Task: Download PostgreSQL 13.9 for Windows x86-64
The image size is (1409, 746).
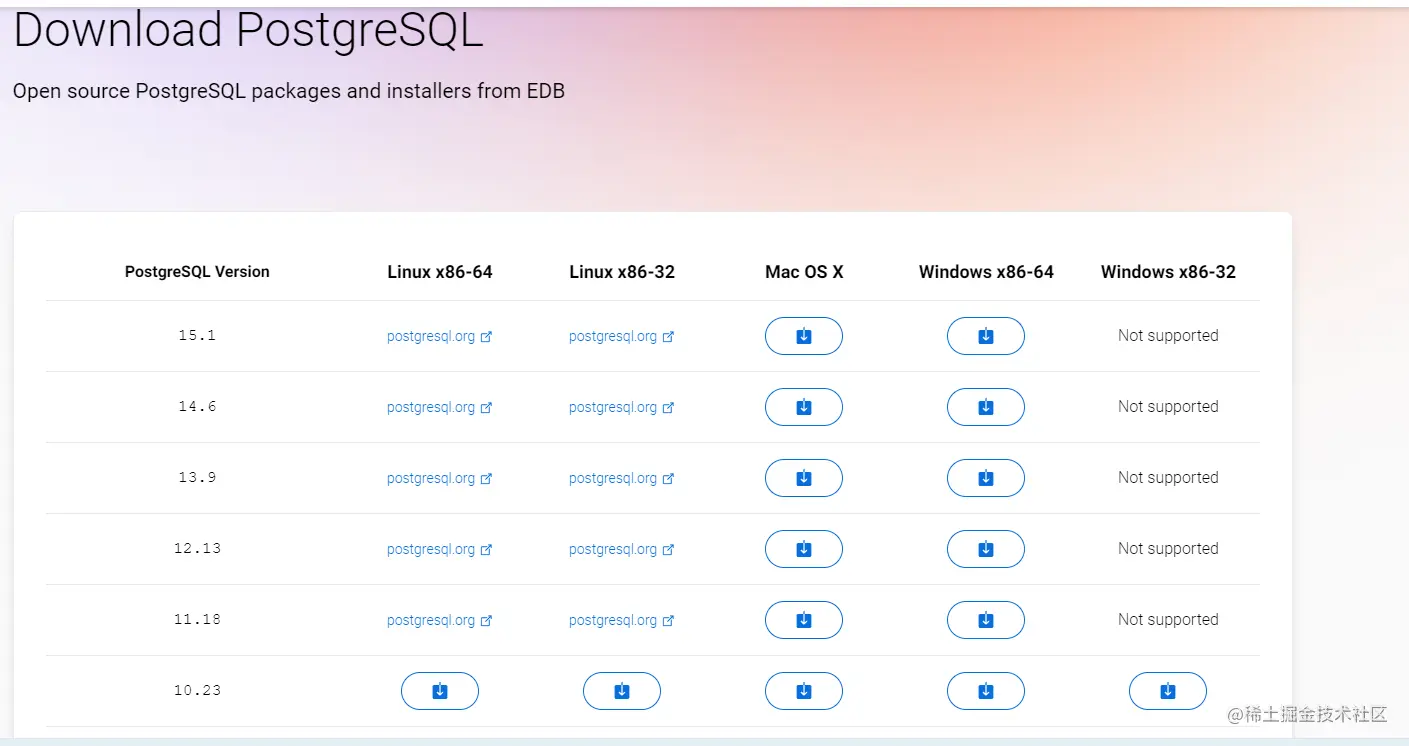Action: [986, 478]
